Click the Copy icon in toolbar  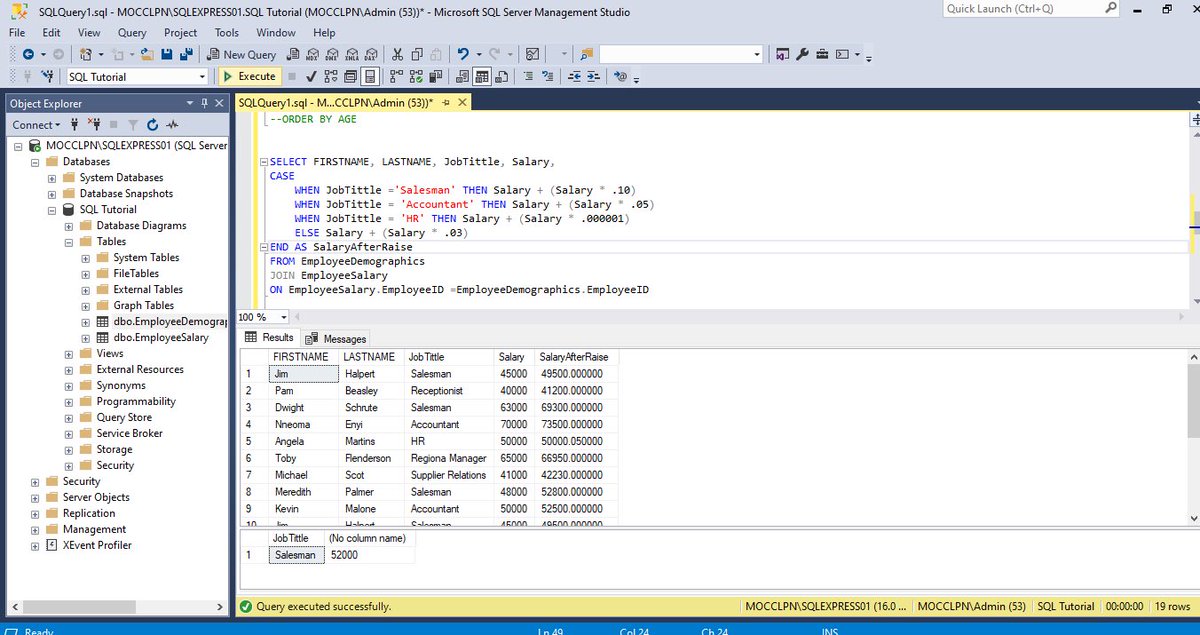click(x=417, y=54)
